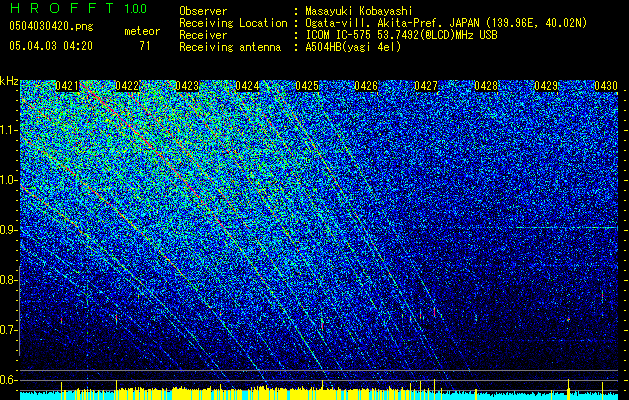Click the kHz axis unit label
The image size is (629, 400).
tap(9, 81)
